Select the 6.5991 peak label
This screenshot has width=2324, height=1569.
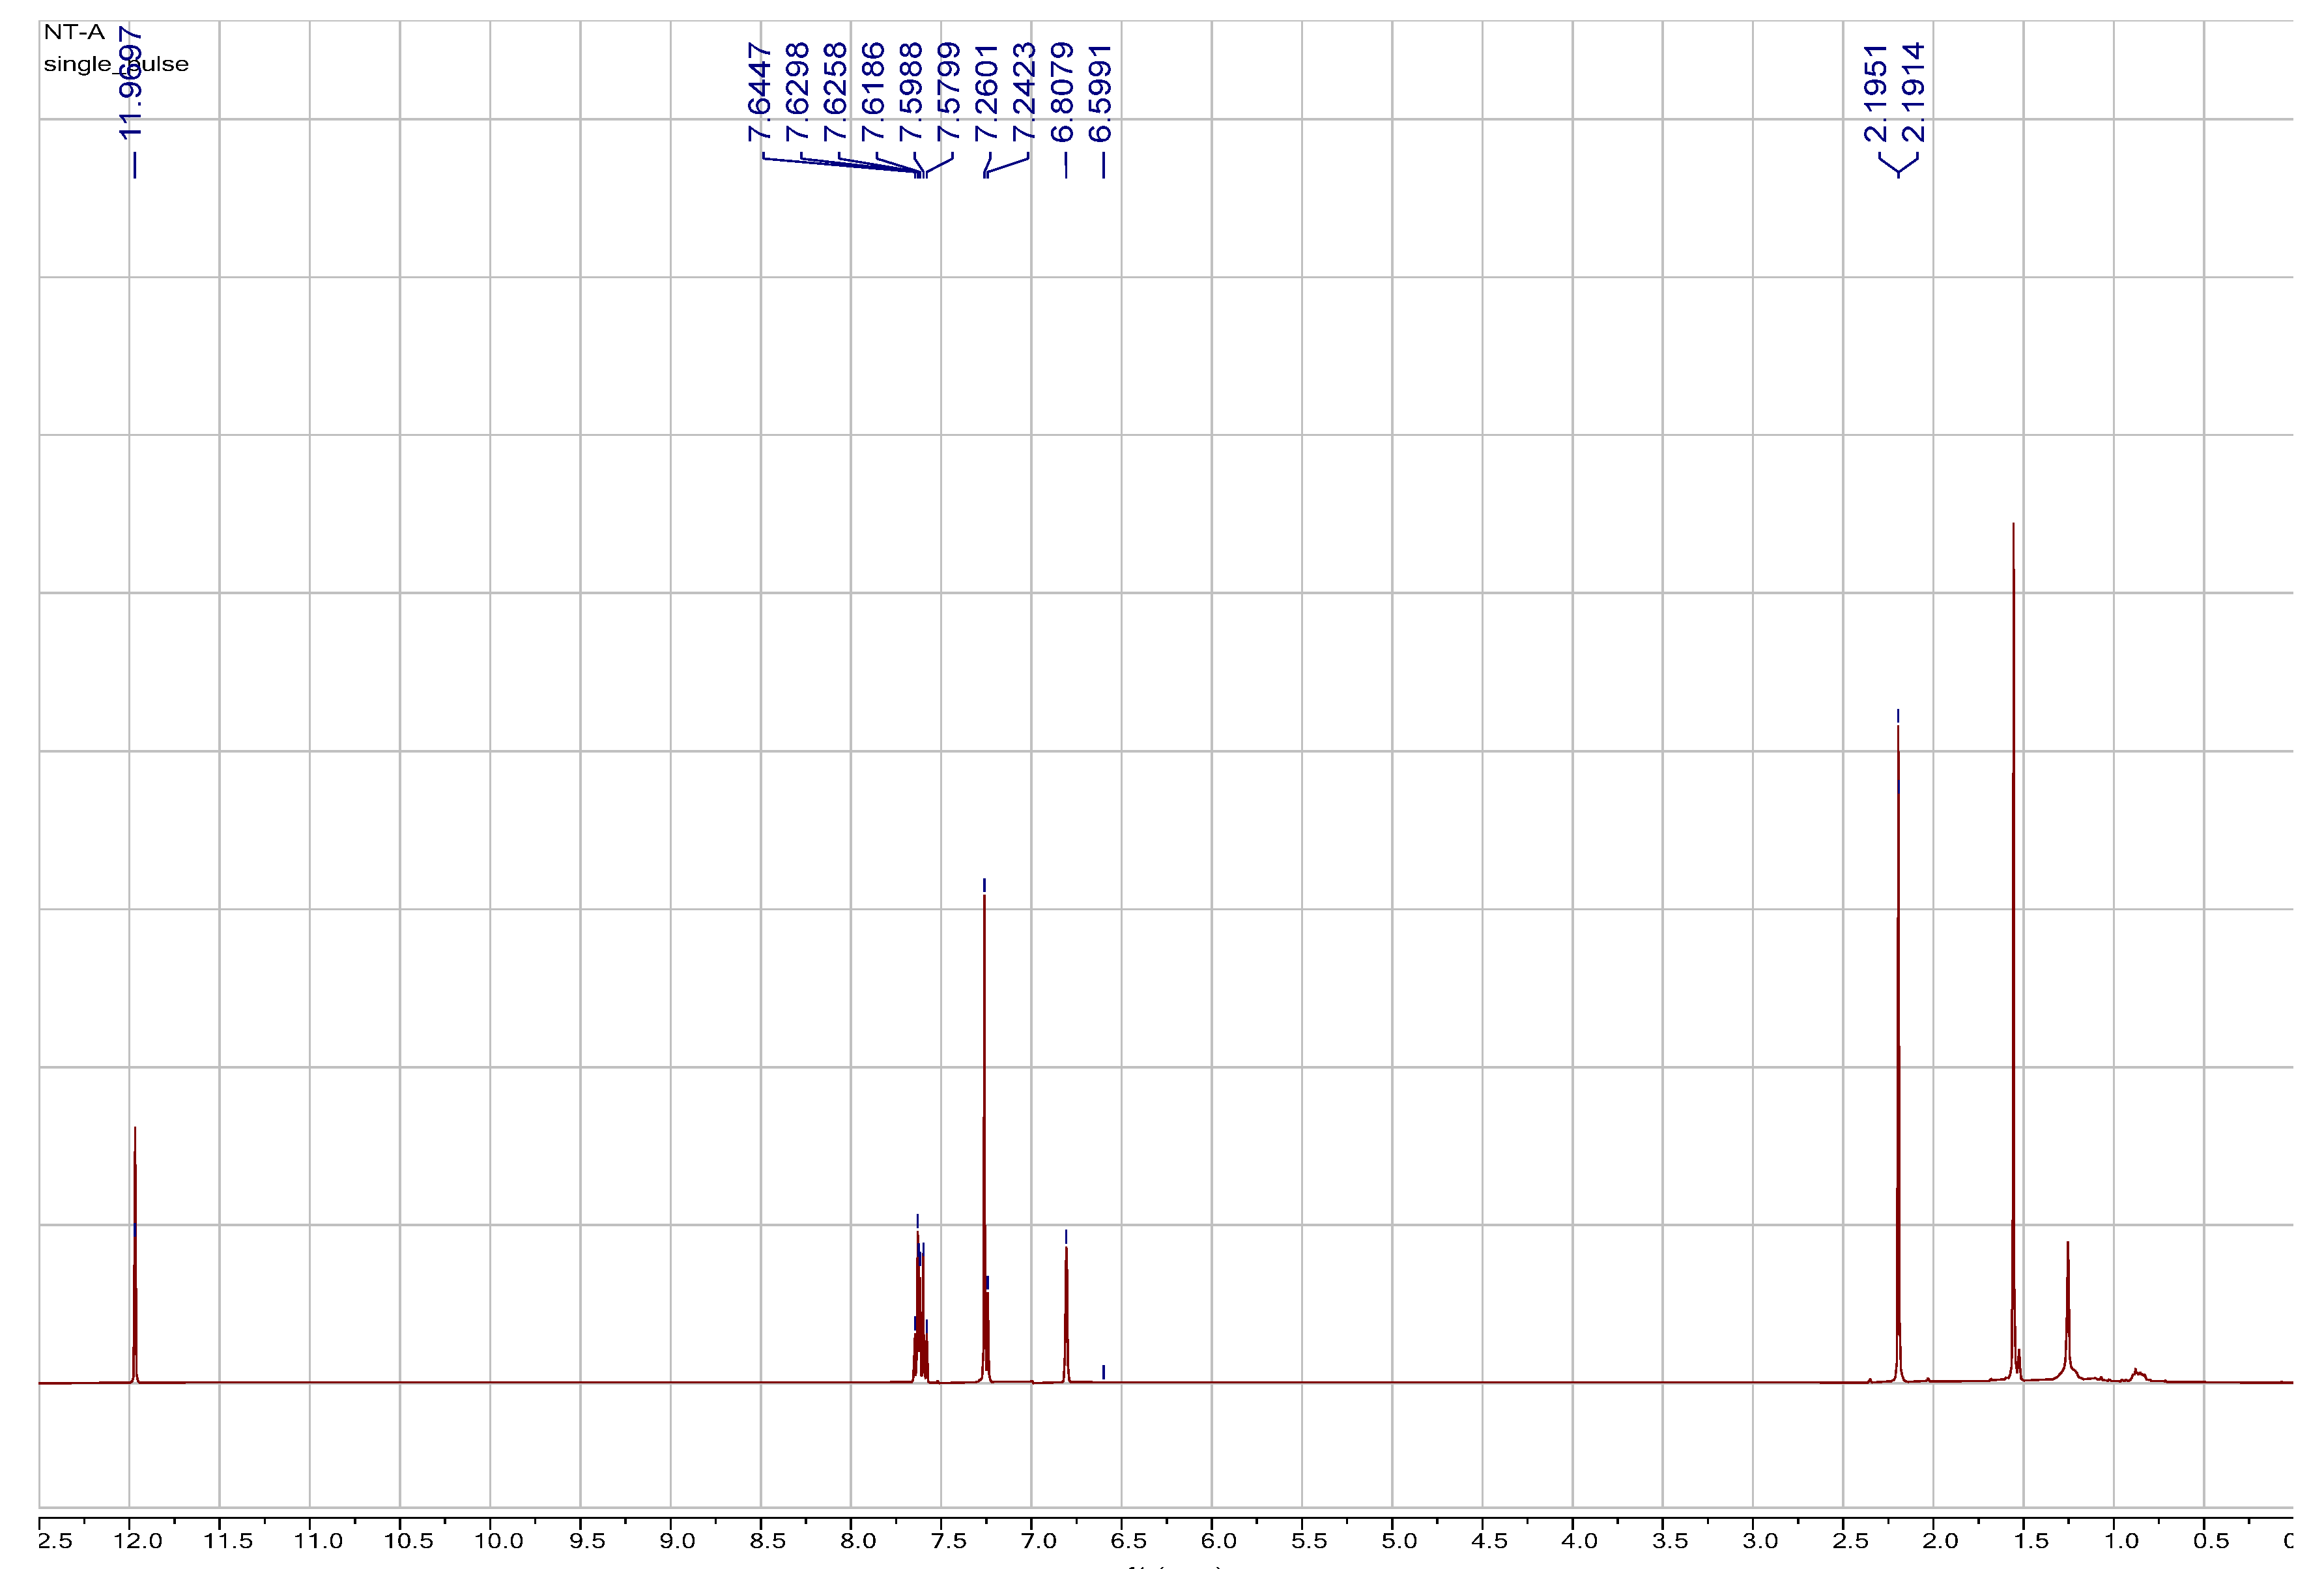point(1101,92)
